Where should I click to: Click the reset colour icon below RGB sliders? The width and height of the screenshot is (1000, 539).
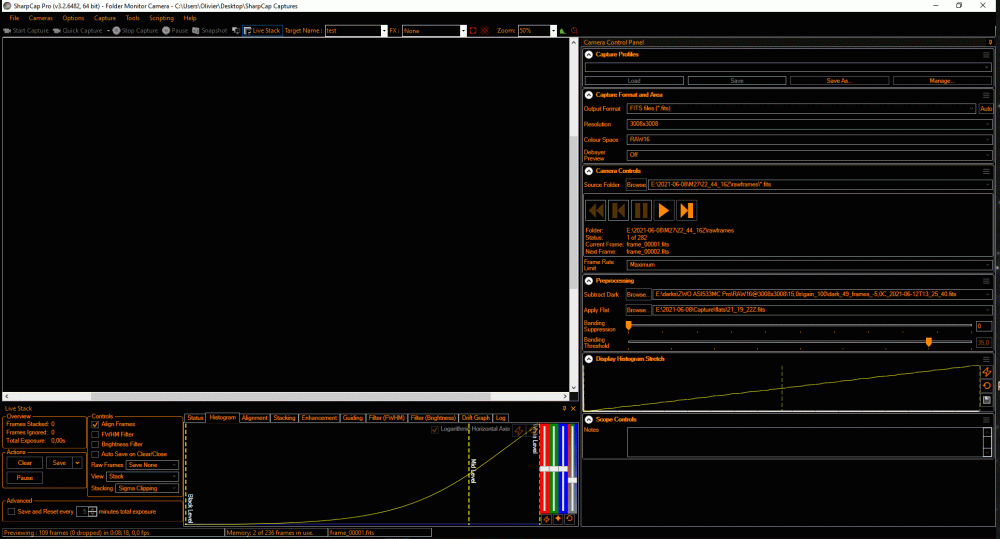[570, 519]
